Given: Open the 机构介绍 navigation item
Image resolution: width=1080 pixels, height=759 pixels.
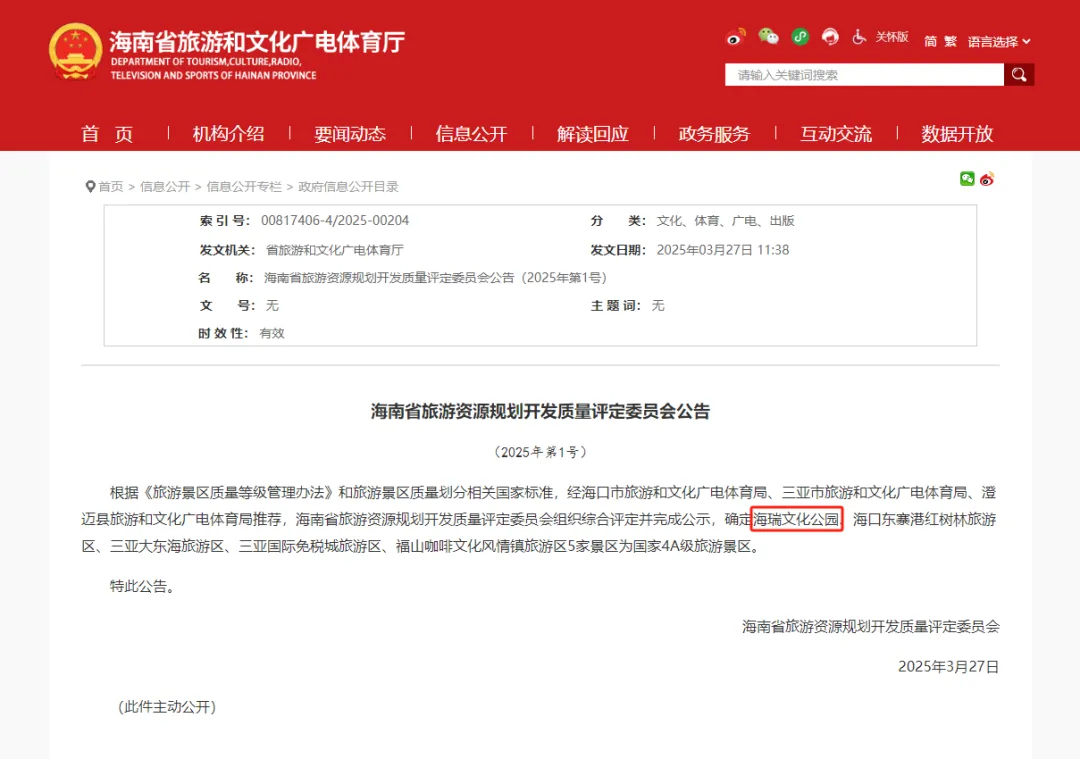Looking at the screenshot, I should pyautogui.click(x=229, y=134).
